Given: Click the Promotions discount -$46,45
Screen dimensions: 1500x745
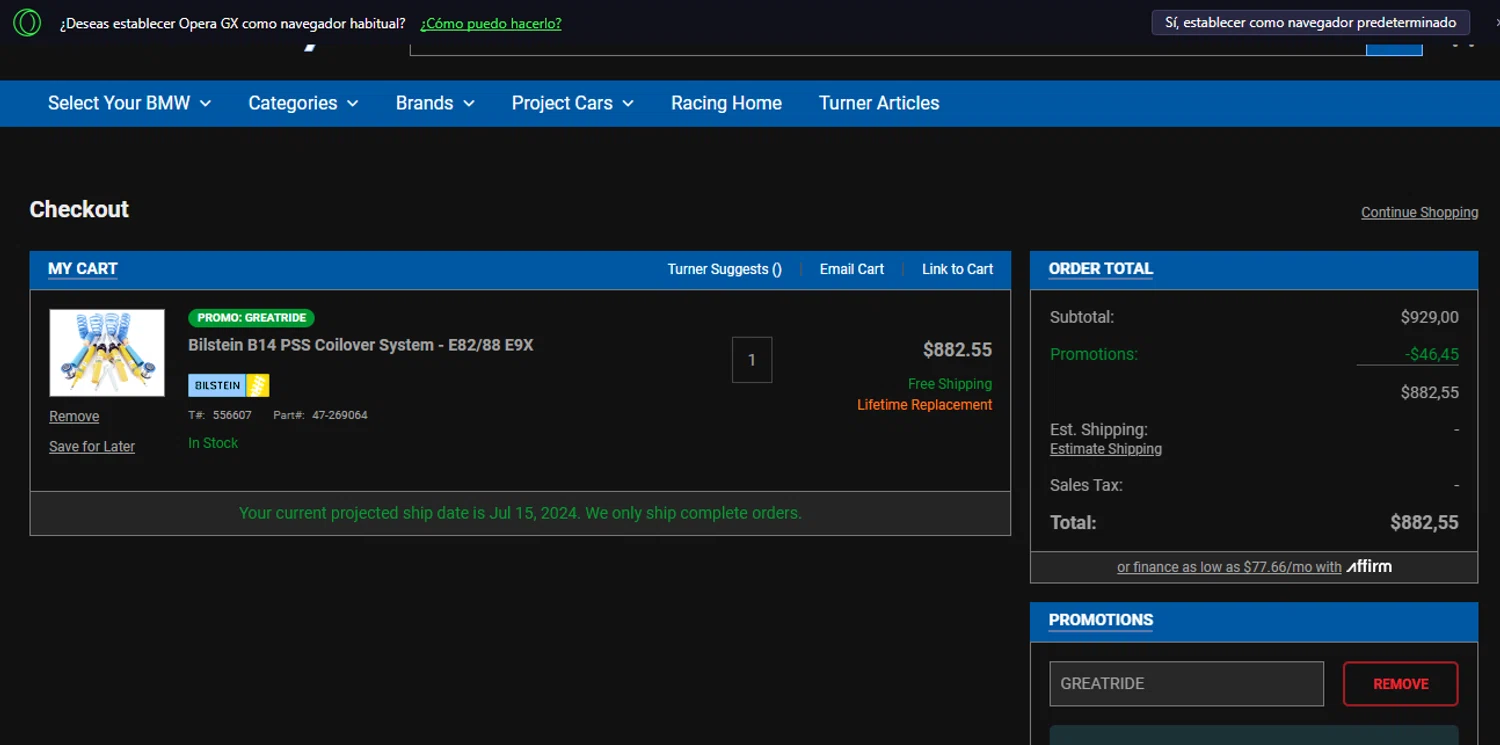Looking at the screenshot, I should point(1431,354).
